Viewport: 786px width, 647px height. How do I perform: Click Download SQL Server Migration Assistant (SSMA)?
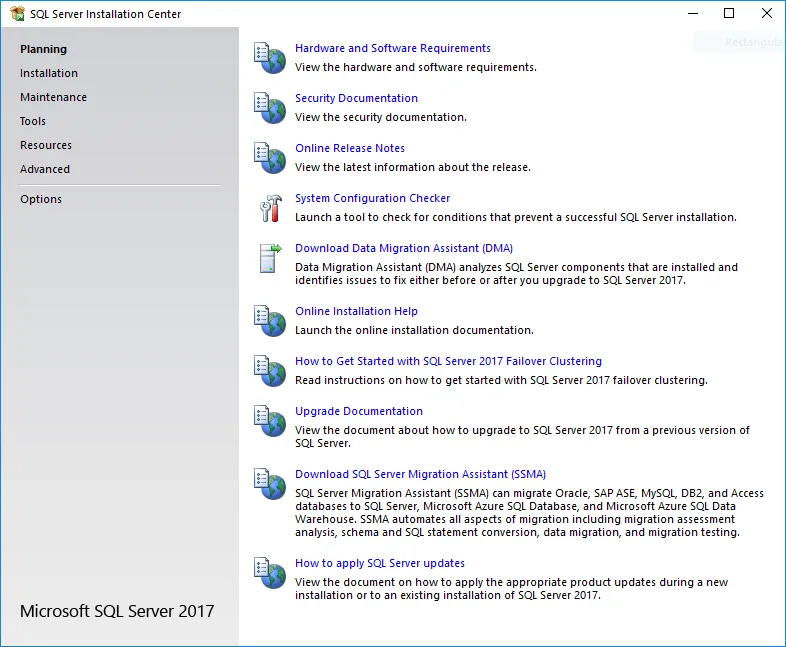click(x=421, y=475)
